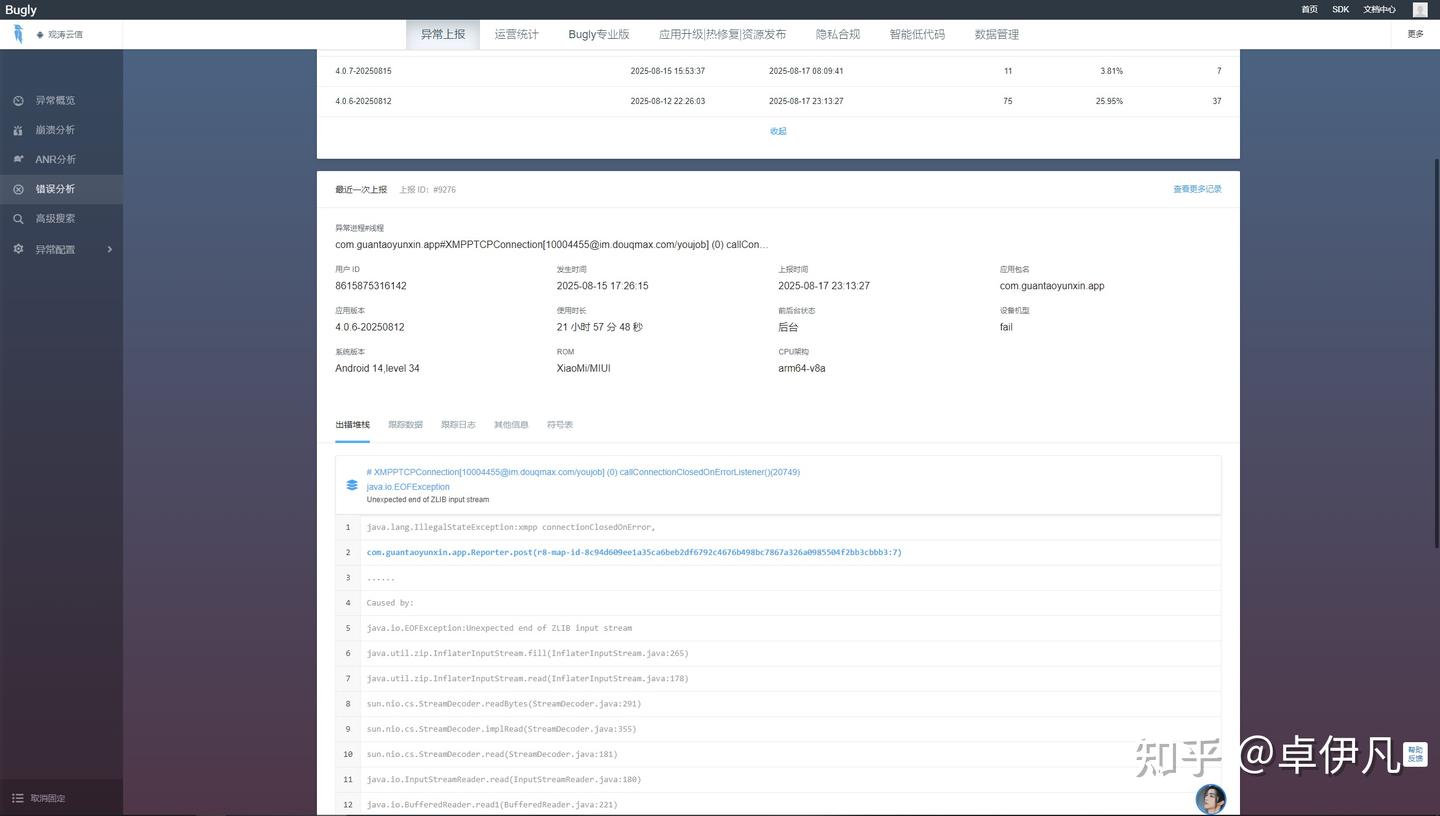
Task: Expand the 异常配置 submenu chevron
Action: point(110,249)
